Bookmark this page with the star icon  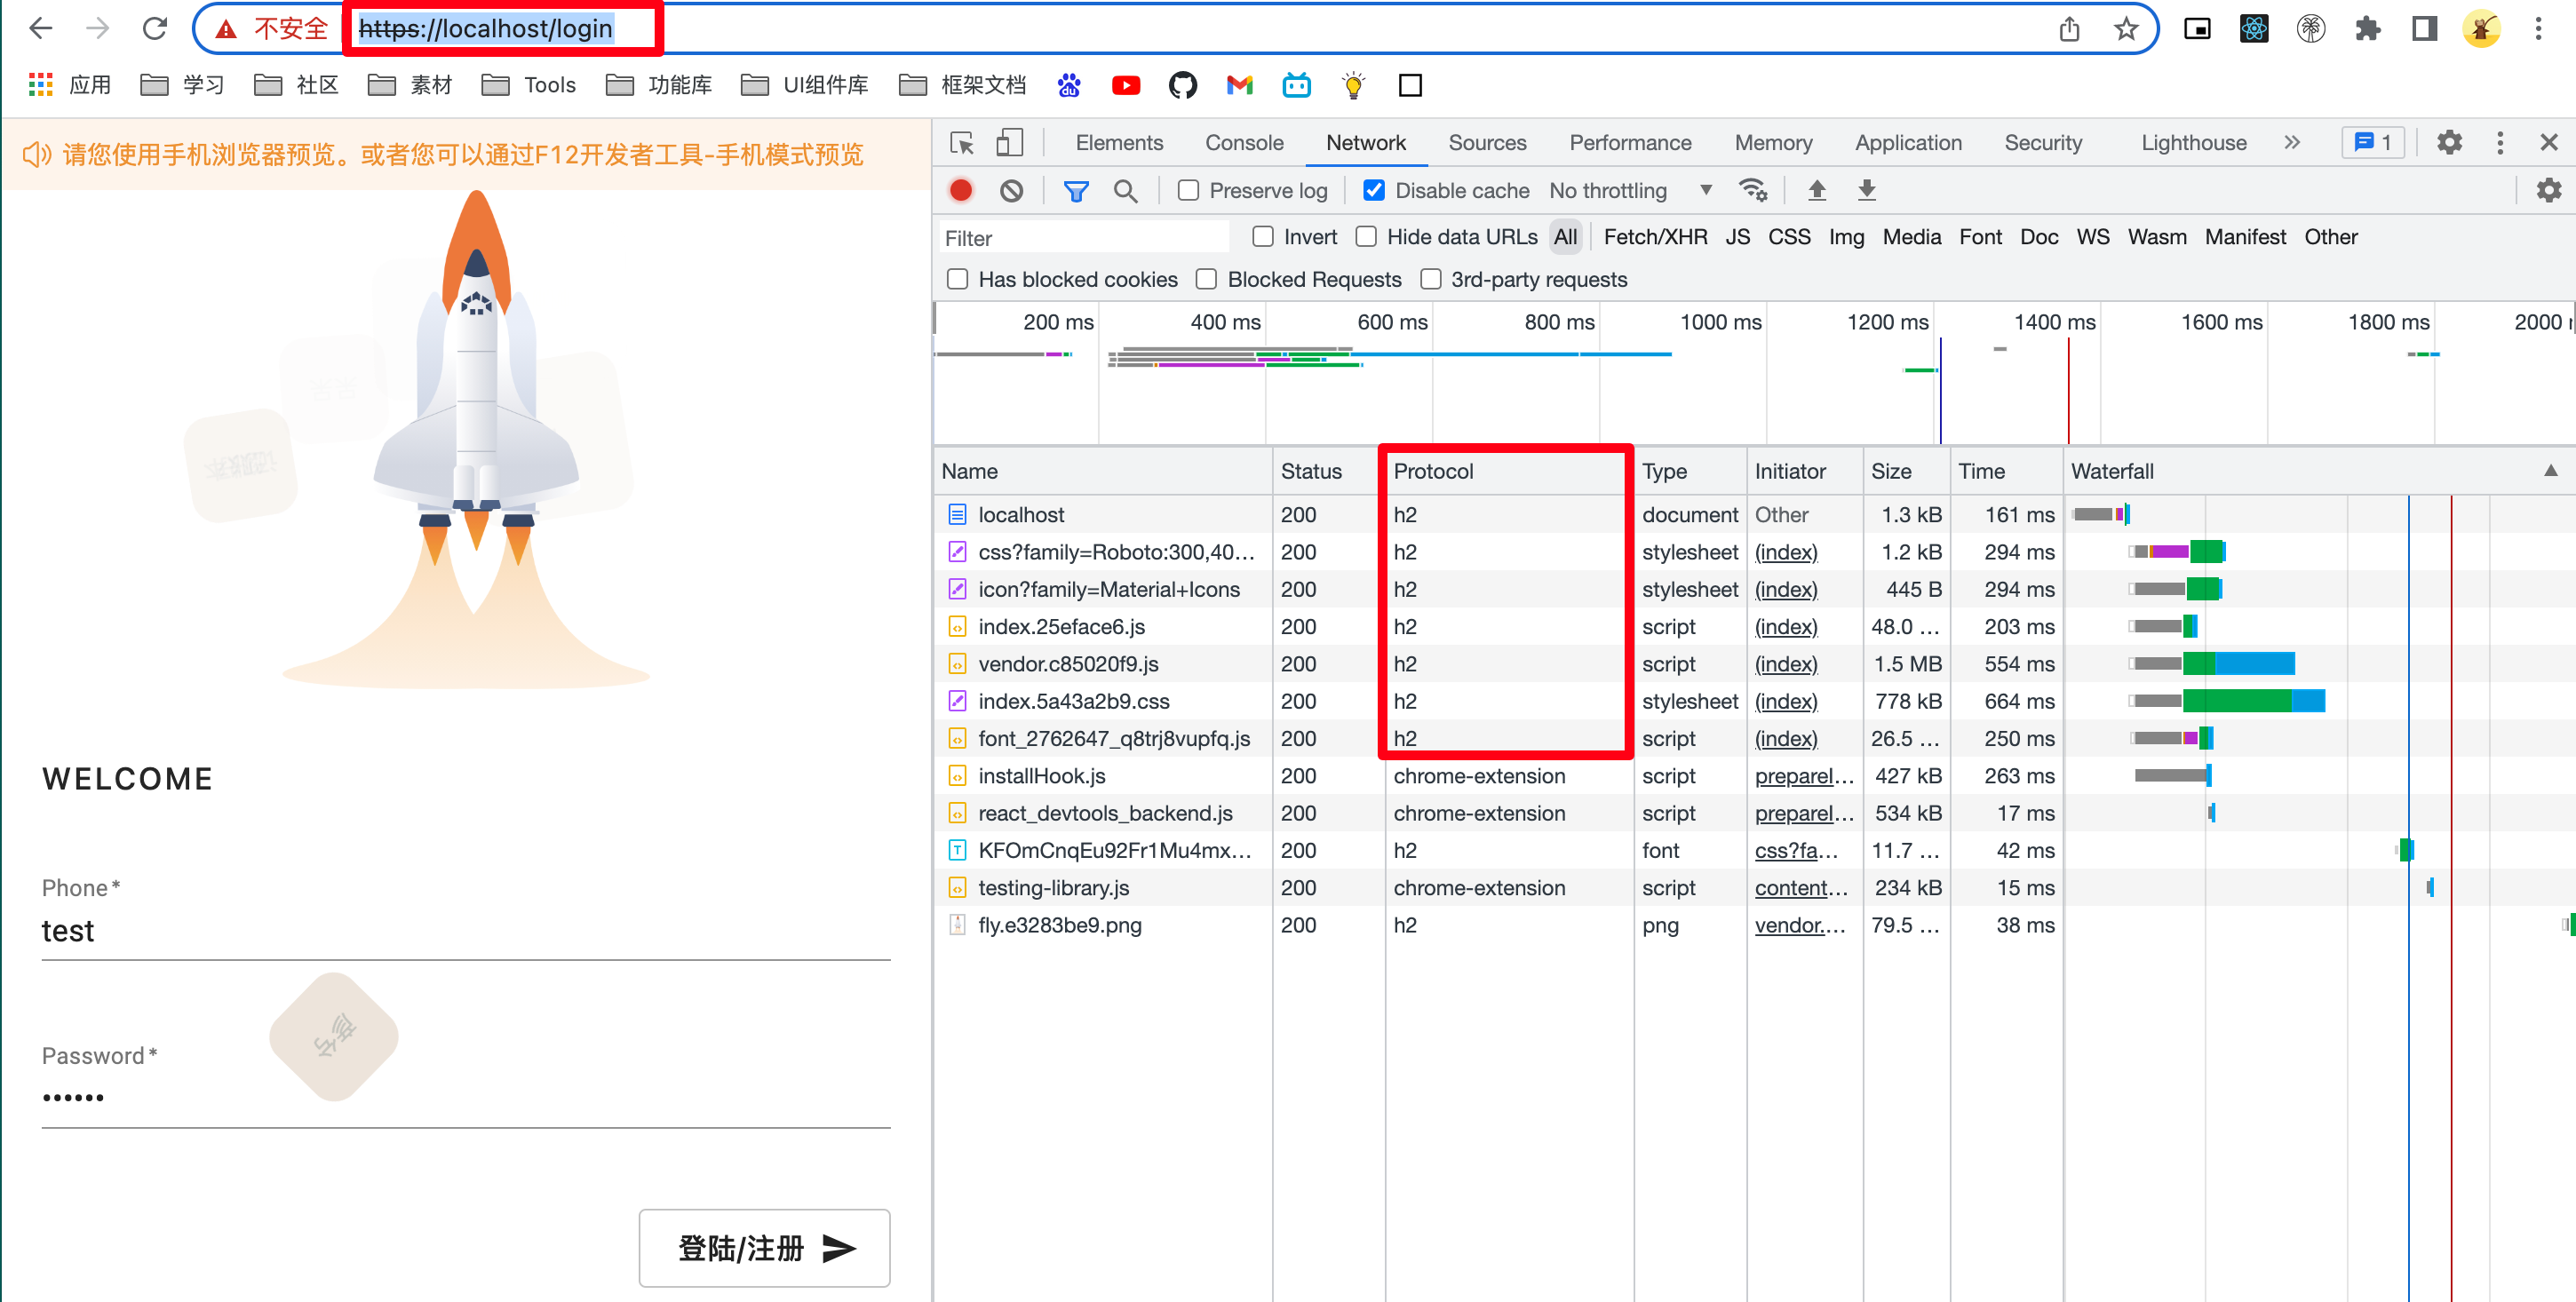click(2126, 29)
